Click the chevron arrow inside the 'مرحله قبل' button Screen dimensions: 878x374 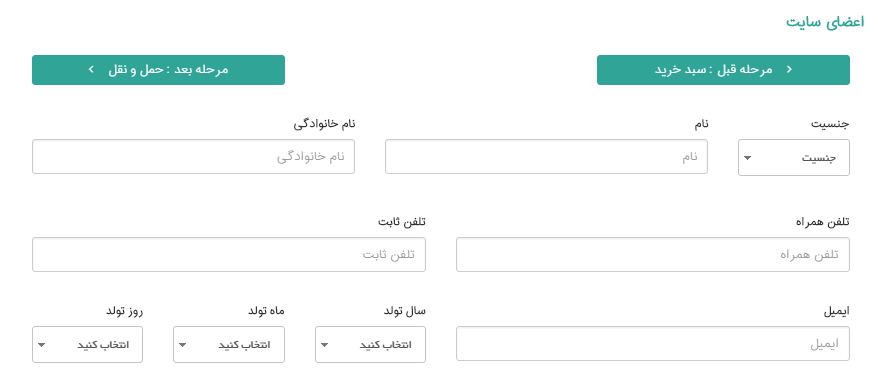[x=790, y=69]
